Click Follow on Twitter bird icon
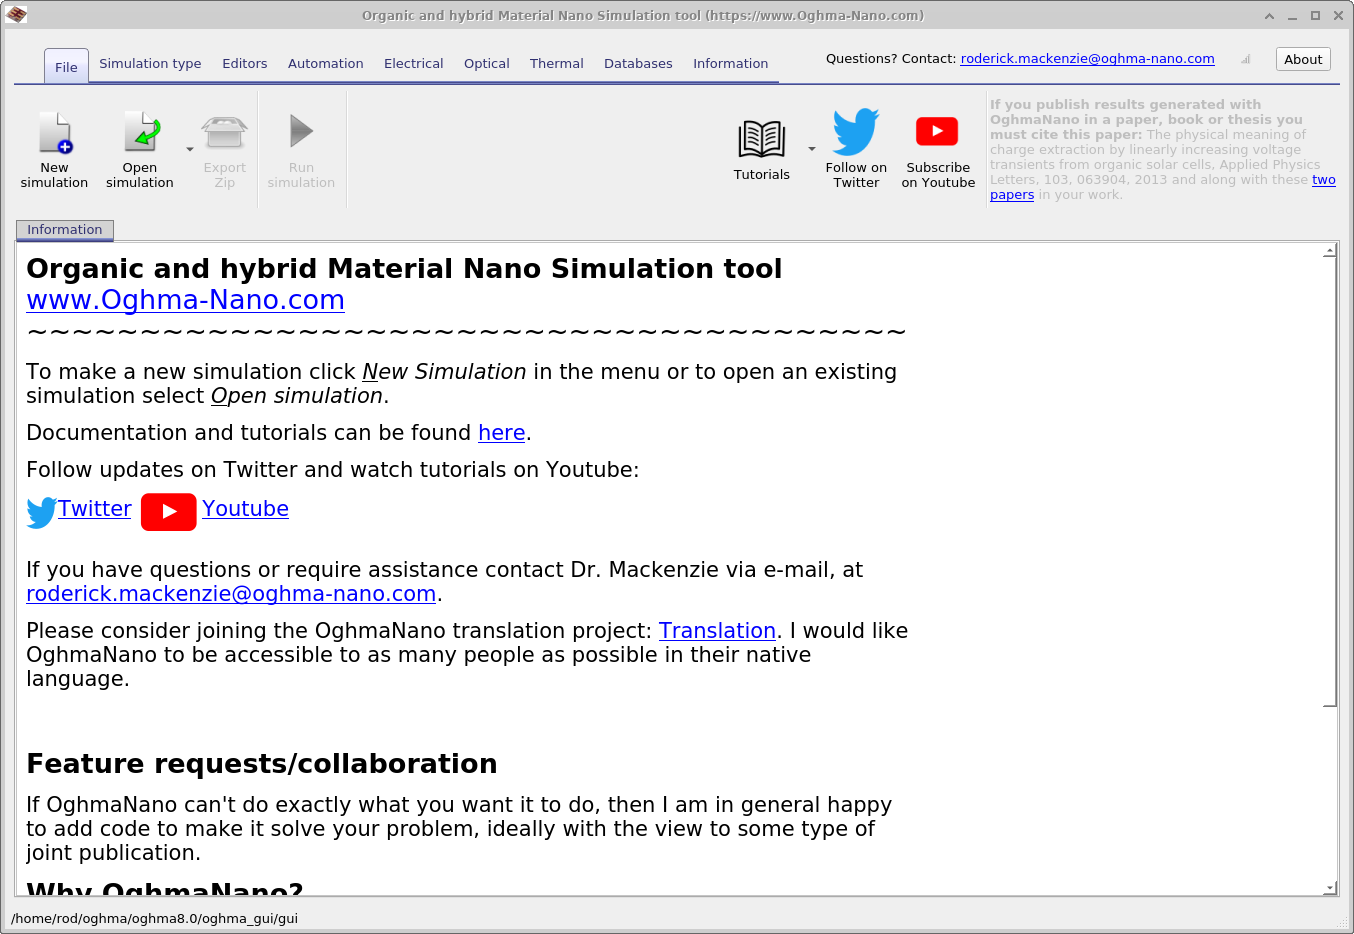The image size is (1354, 934). (856, 132)
